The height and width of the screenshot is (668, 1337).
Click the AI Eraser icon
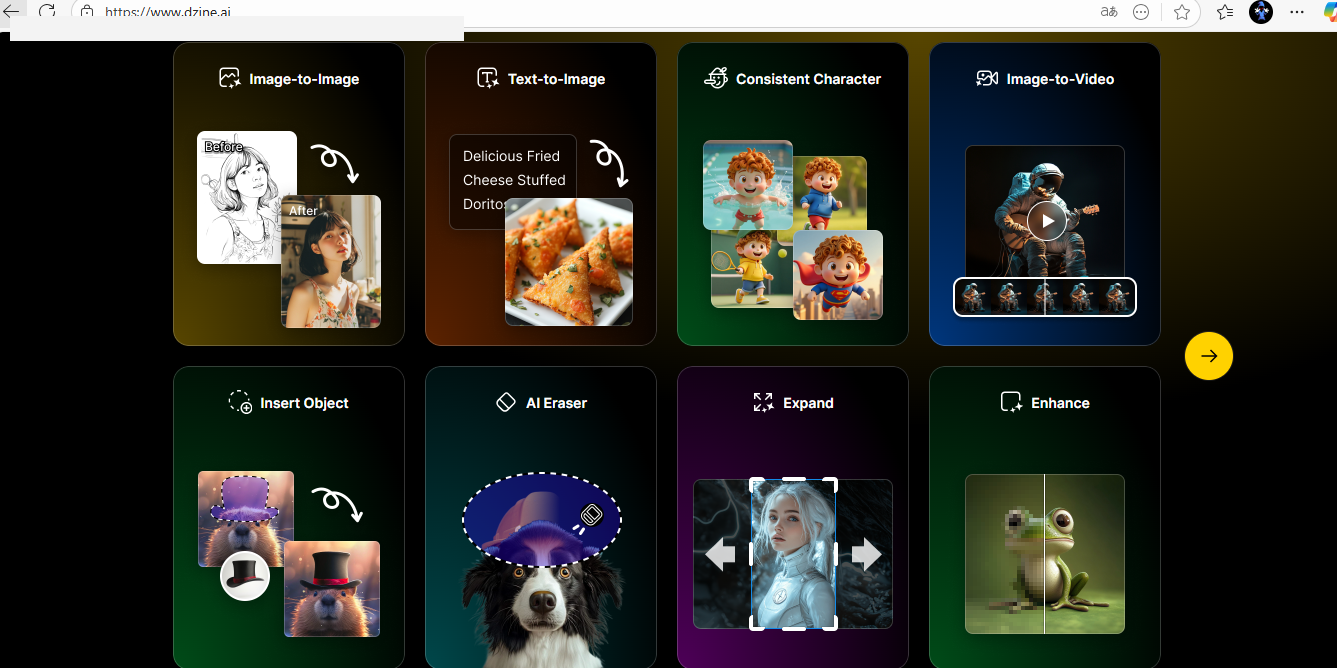(x=506, y=402)
